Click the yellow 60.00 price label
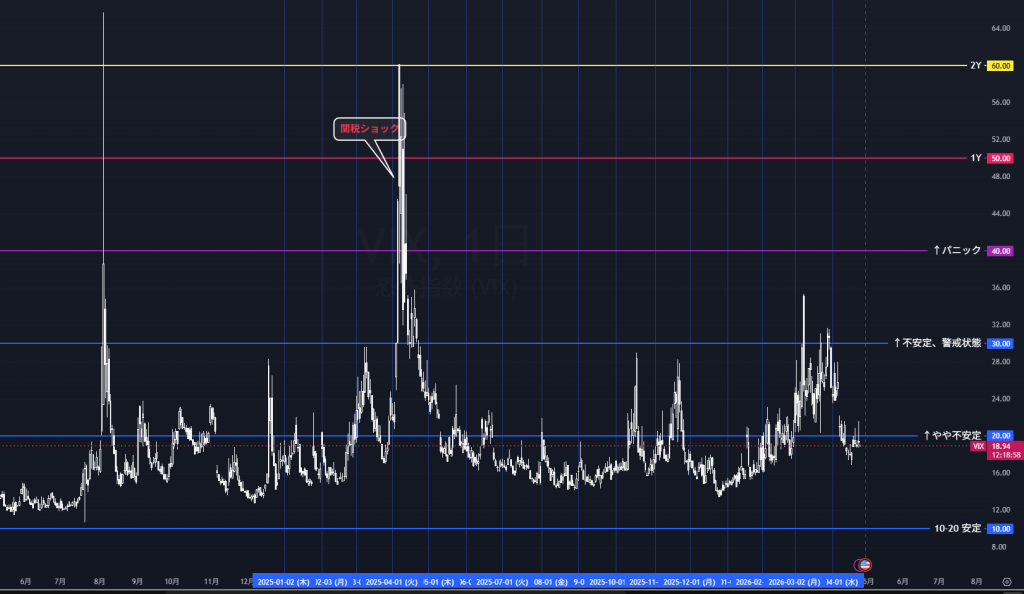 (1000, 66)
